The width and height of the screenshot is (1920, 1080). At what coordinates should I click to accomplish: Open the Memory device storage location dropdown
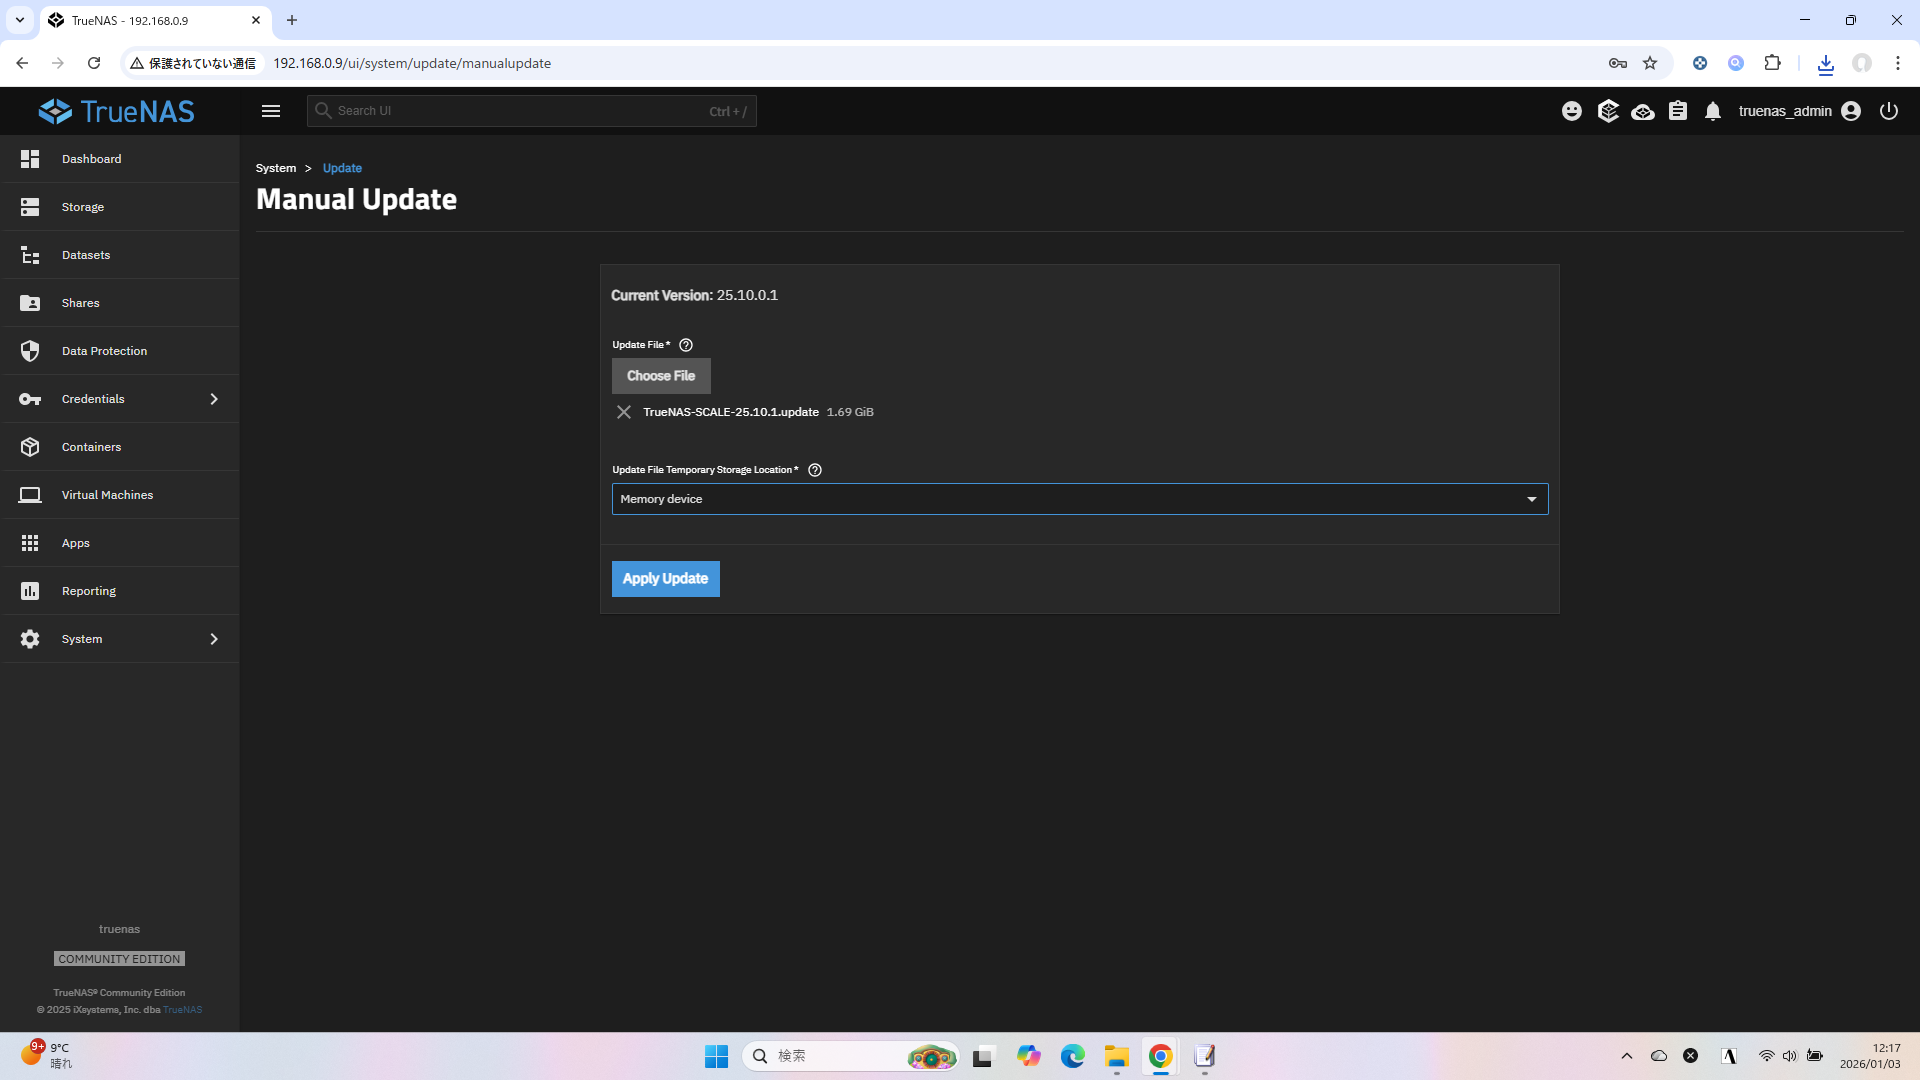1079,499
